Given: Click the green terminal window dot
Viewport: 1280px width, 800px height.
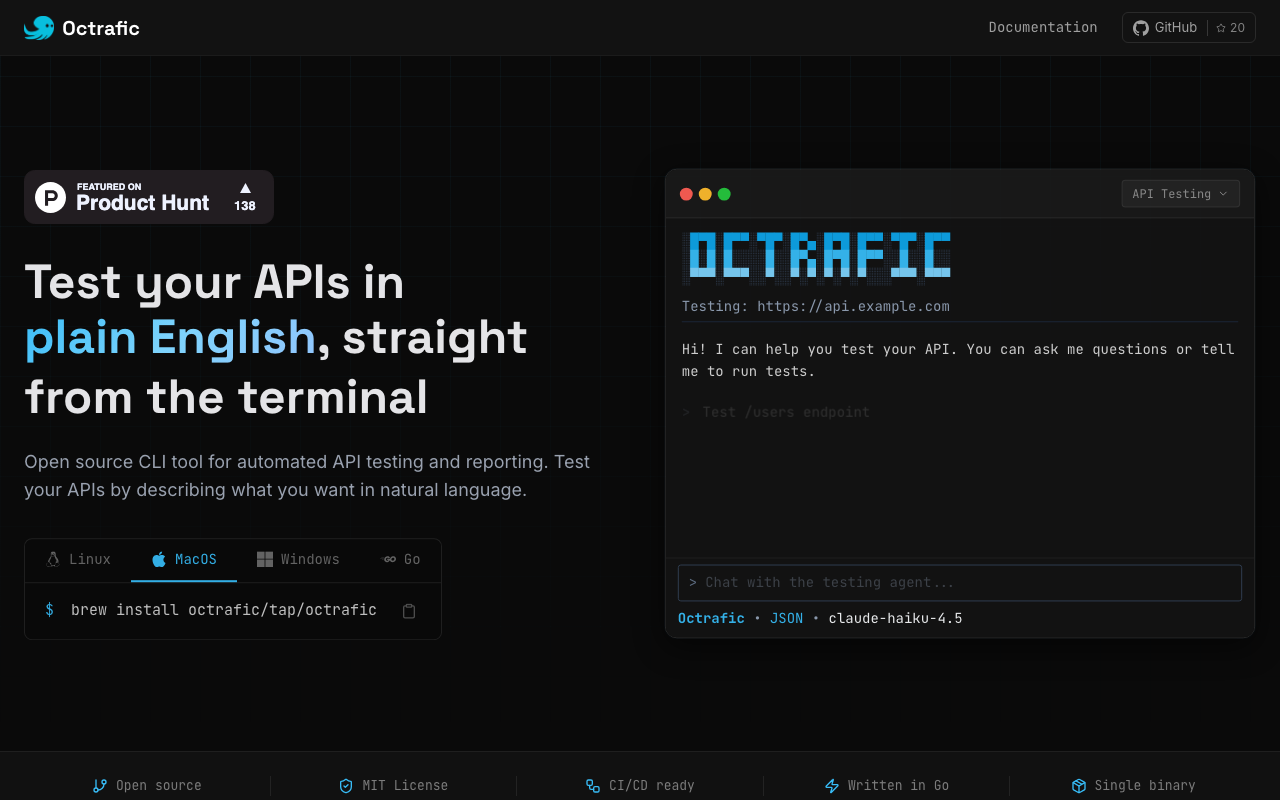Looking at the screenshot, I should point(724,194).
